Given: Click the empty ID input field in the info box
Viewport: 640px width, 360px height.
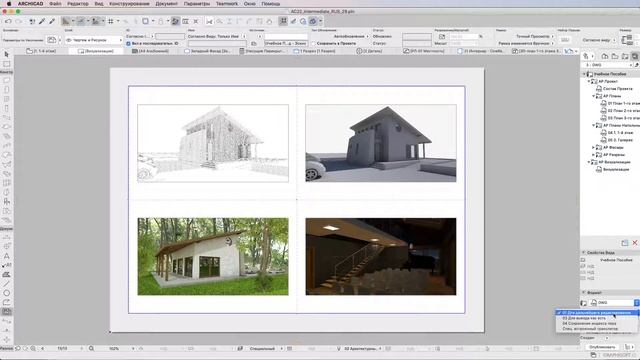Looking at the screenshot, I should pyautogui.click(x=170, y=36).
